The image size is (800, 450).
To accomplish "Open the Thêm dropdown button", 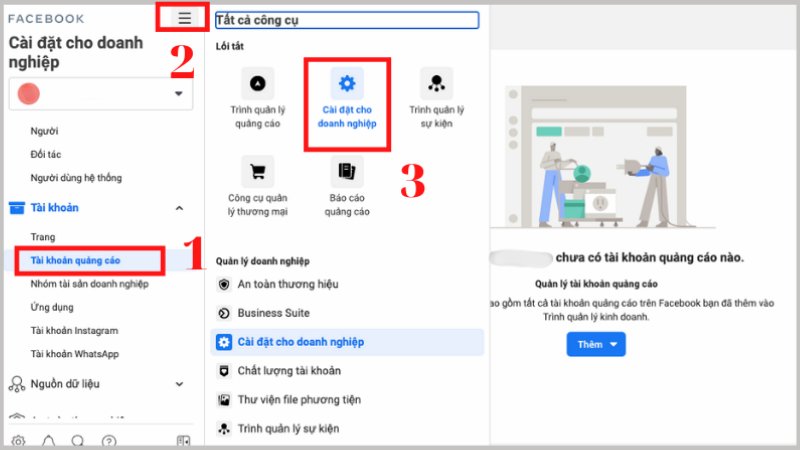I will 596,344.
